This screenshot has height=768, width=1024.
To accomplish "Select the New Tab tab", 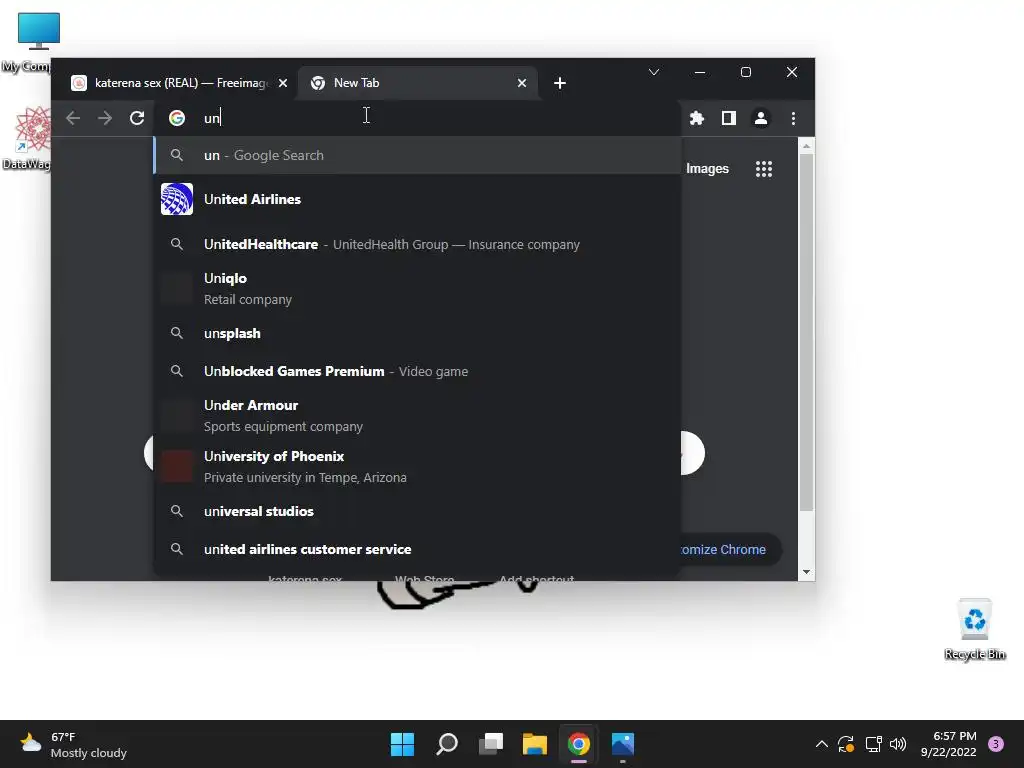I will [x=419, y=83].
